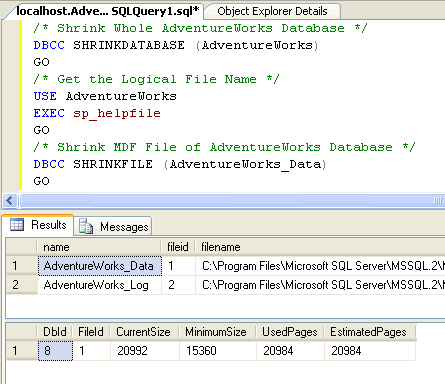Select the EstimatedPages value 20984

click(370, 351)
